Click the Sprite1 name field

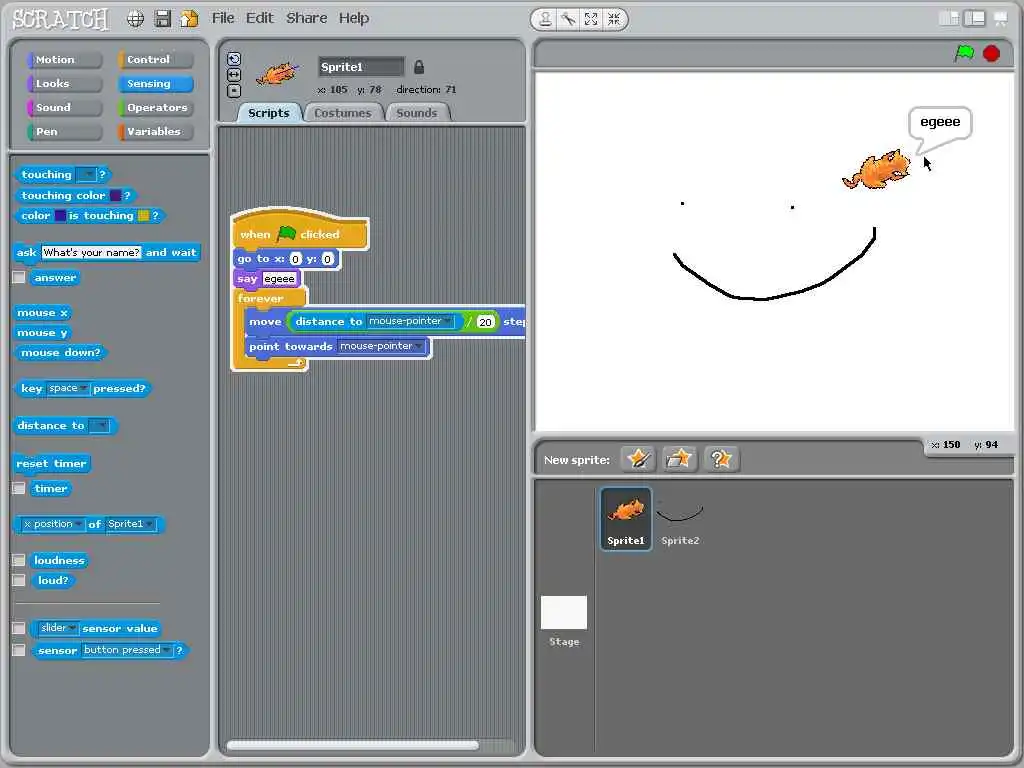(x=361, y=67)
